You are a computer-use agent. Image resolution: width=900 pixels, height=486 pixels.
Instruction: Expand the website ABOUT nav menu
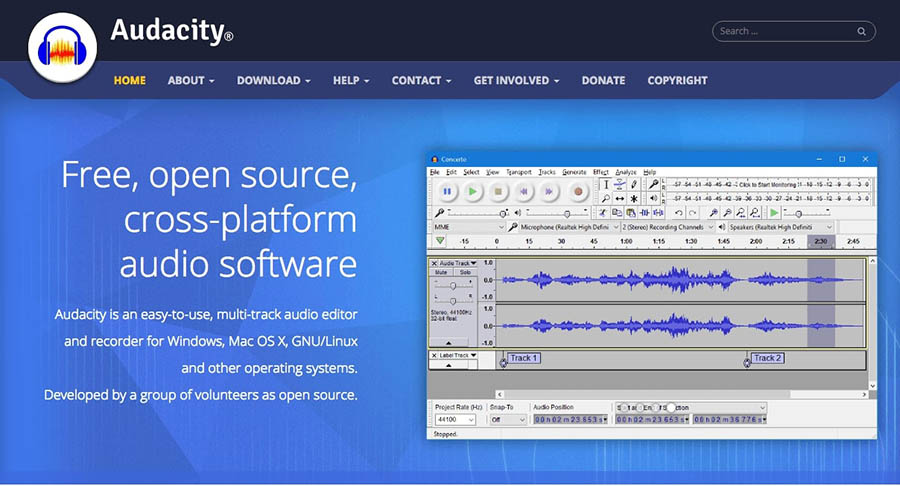coord(191,80)
